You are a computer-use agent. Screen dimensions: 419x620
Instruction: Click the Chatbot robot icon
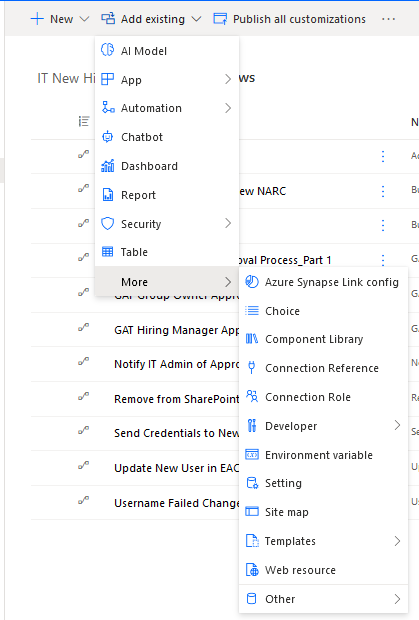pos(108,137)
